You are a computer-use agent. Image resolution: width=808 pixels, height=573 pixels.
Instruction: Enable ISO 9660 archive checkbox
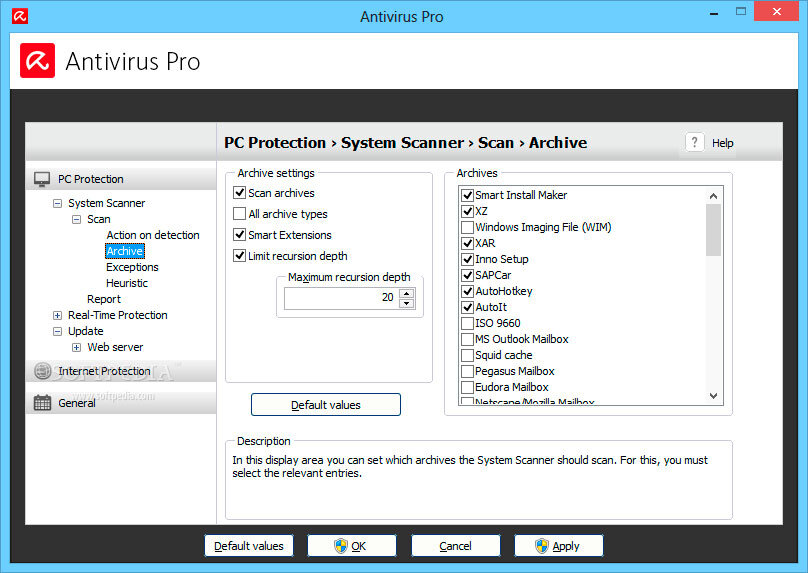click(x=467, y=323)
